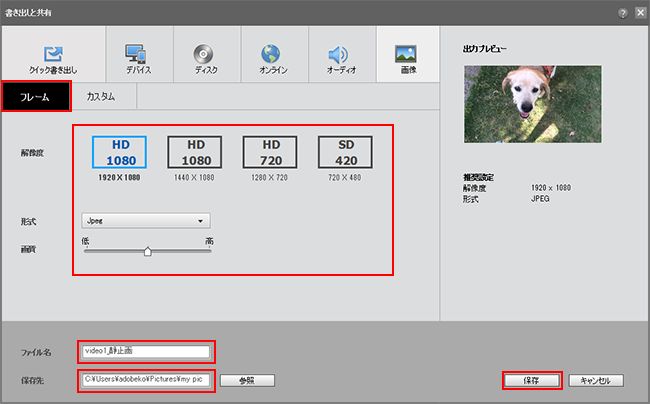Image resolution: width=650 pixels, height=404 pixels.
Task: Open the クイック書き出し (quick export) tab
Action: (53, 55)
